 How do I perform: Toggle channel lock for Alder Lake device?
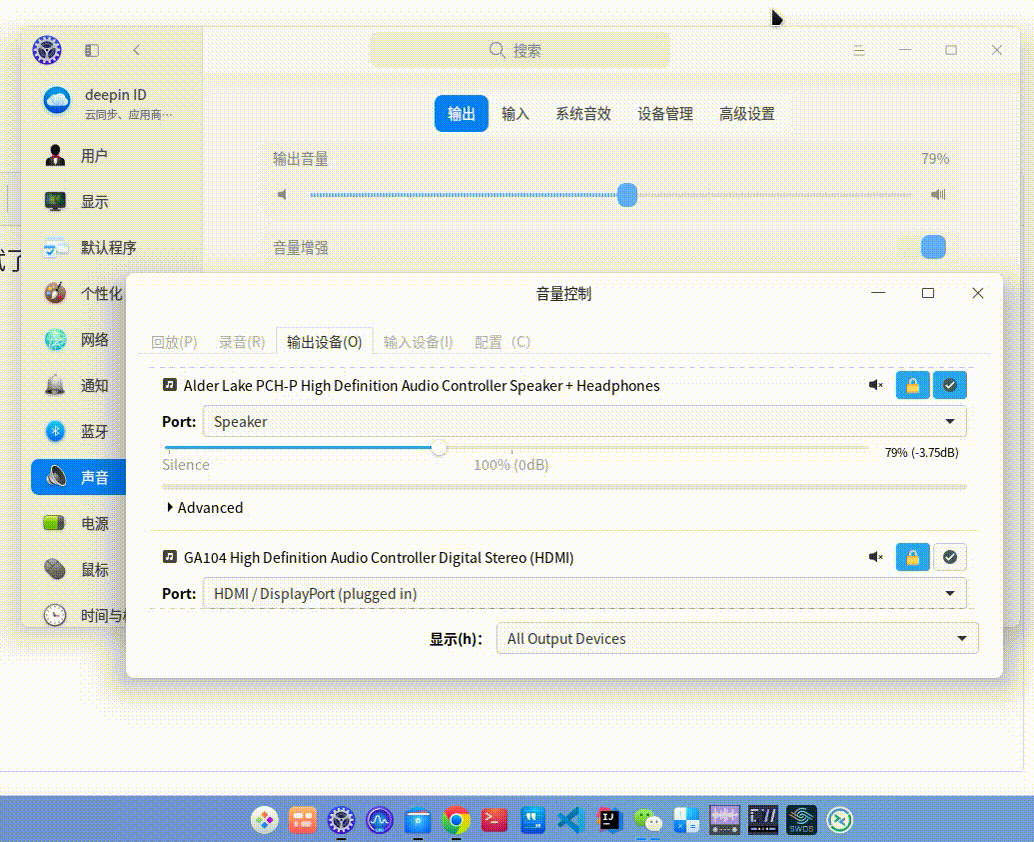913,385
